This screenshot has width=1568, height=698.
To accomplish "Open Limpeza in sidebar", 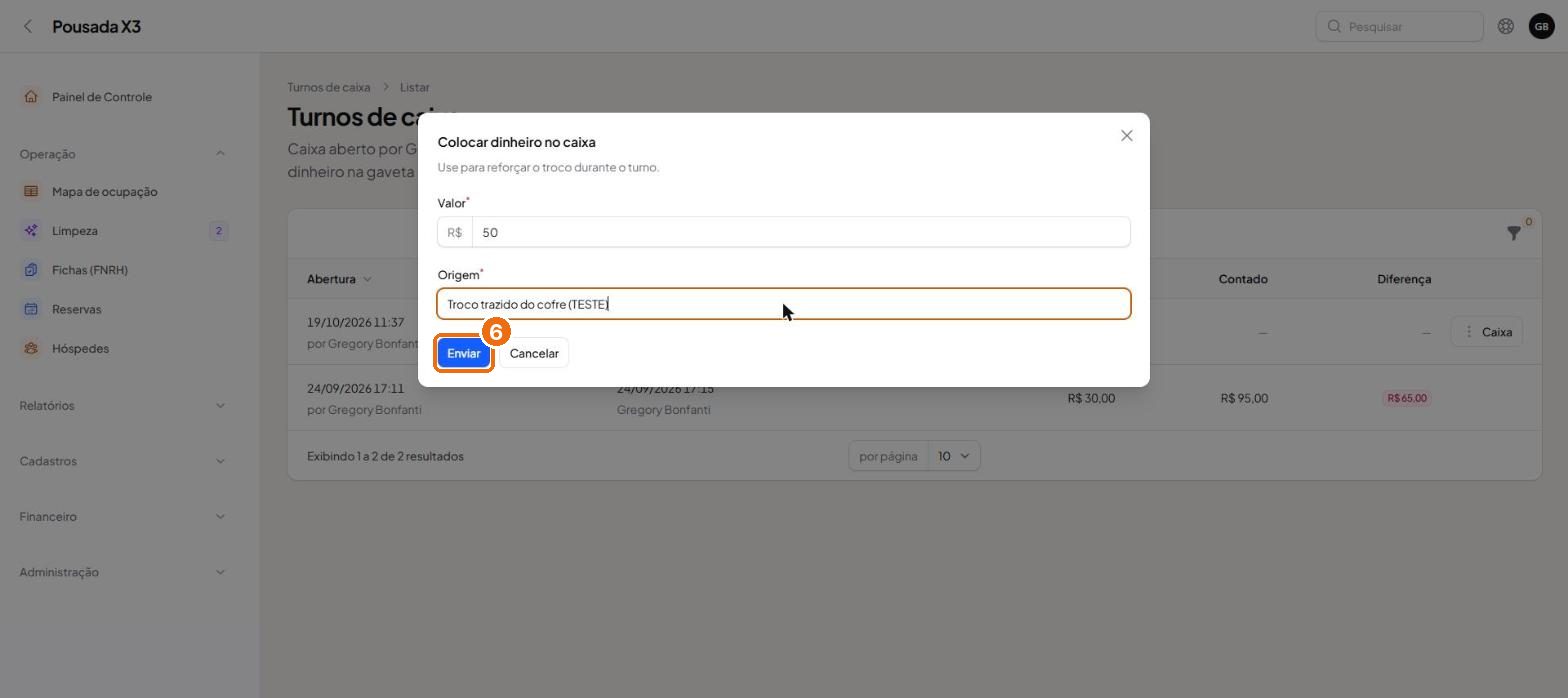I will point(75,231).
